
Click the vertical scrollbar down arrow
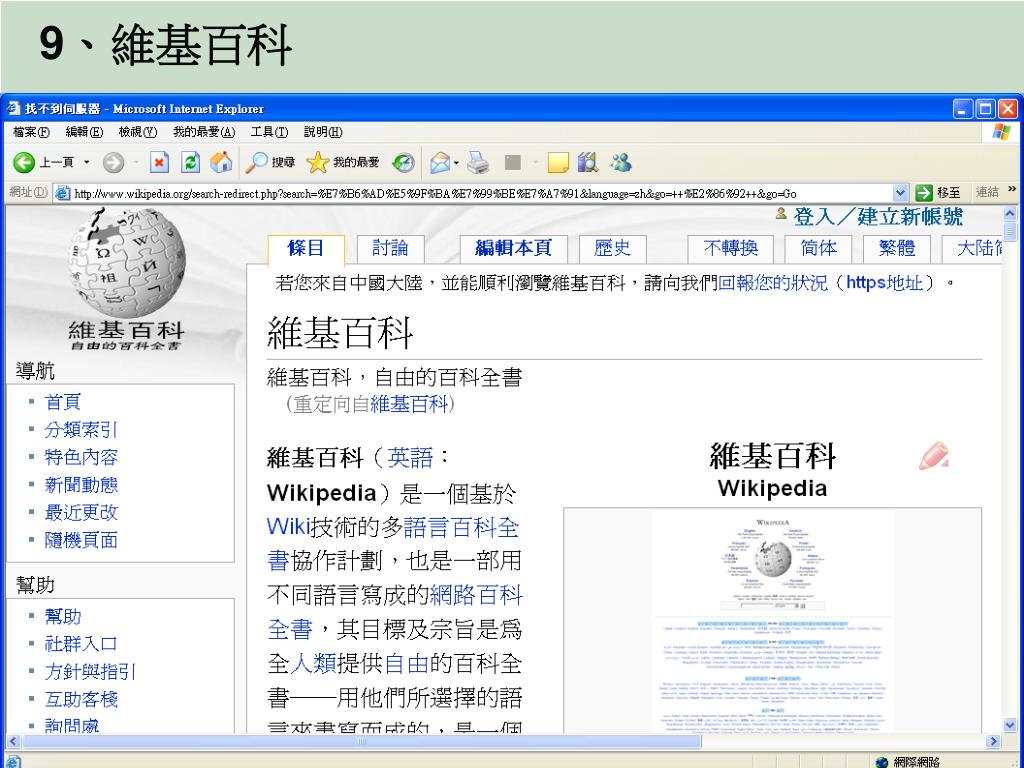coord(1010,725)
